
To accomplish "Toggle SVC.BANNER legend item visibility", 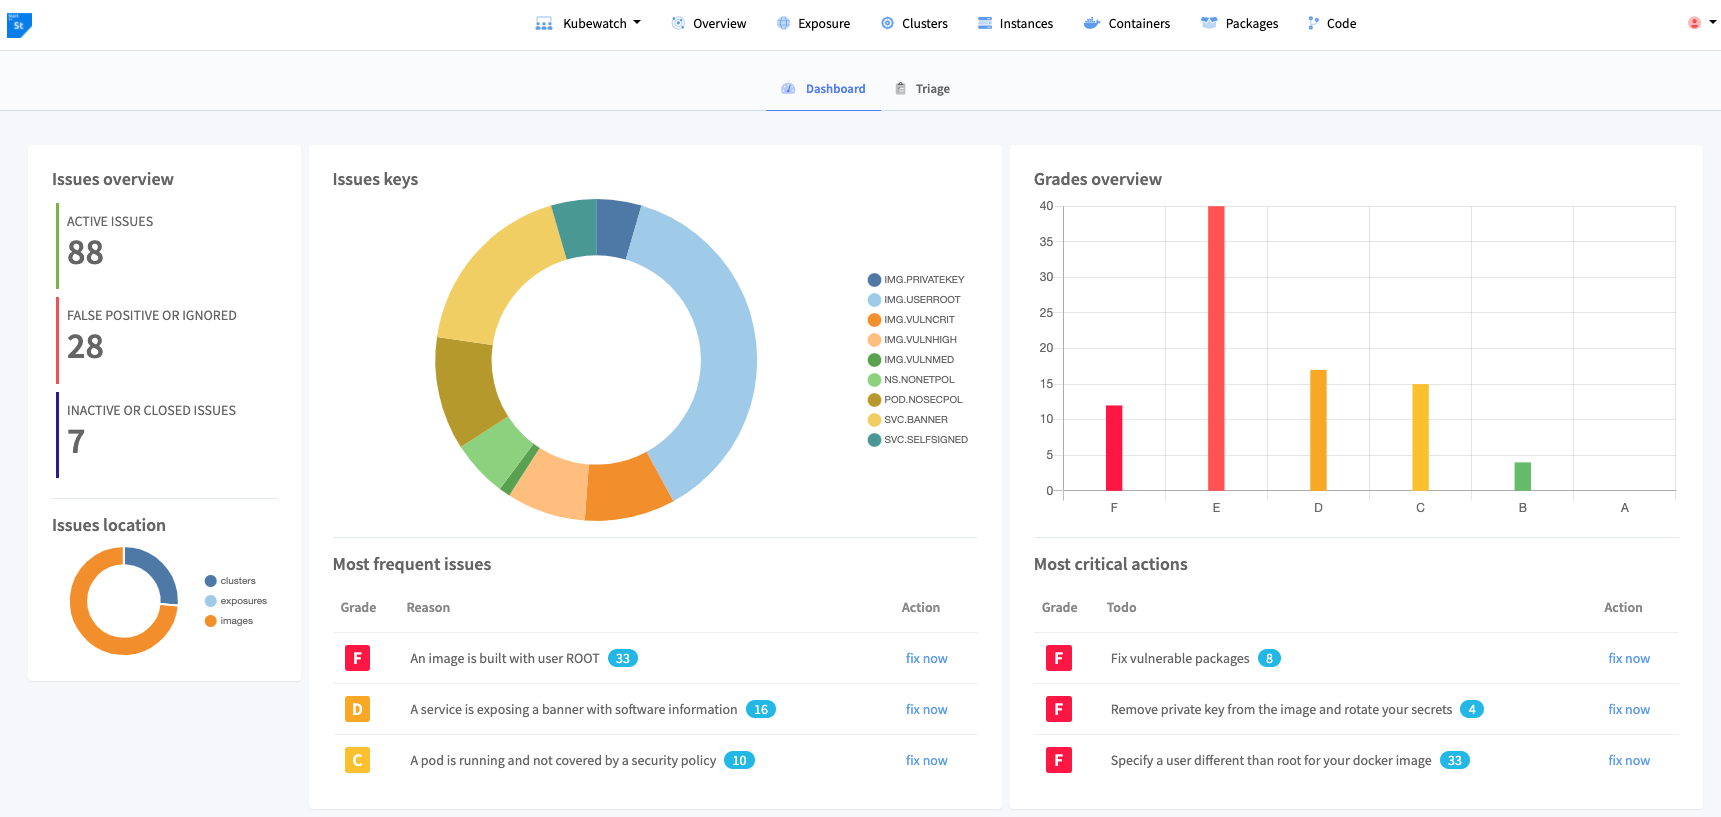I will [908, 420].
